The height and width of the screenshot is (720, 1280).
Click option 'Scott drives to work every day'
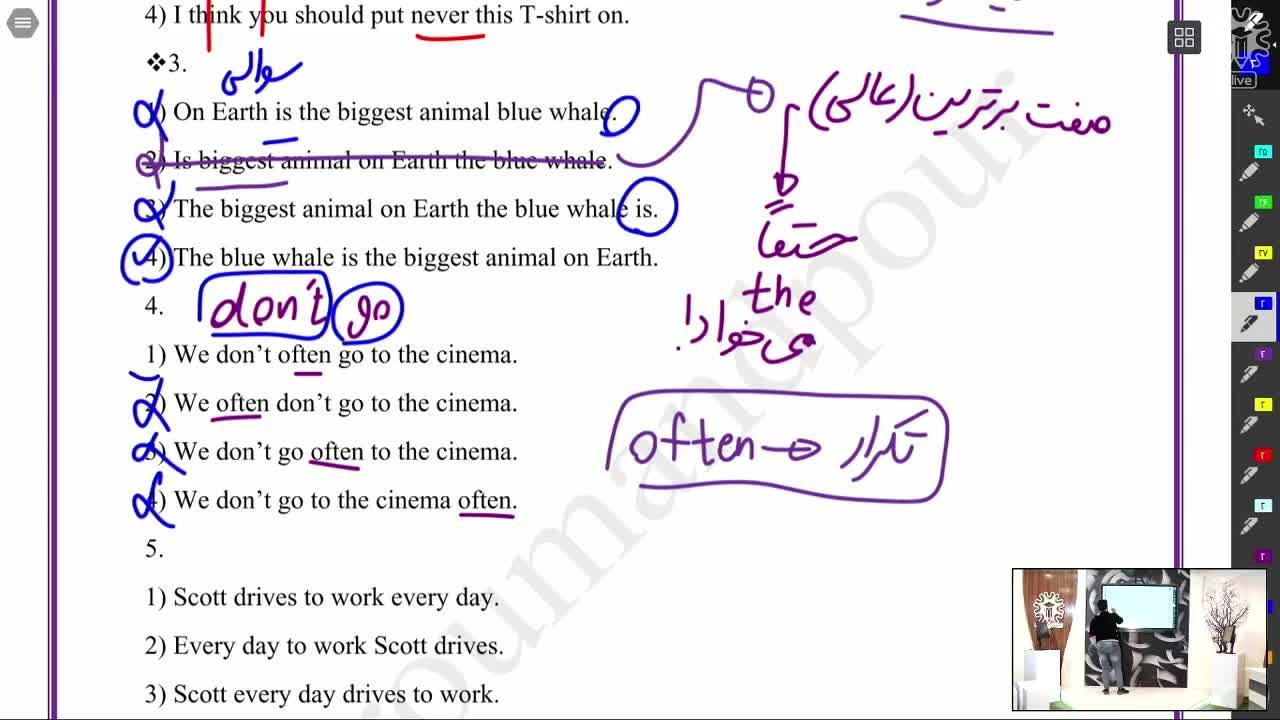[335, 598]
